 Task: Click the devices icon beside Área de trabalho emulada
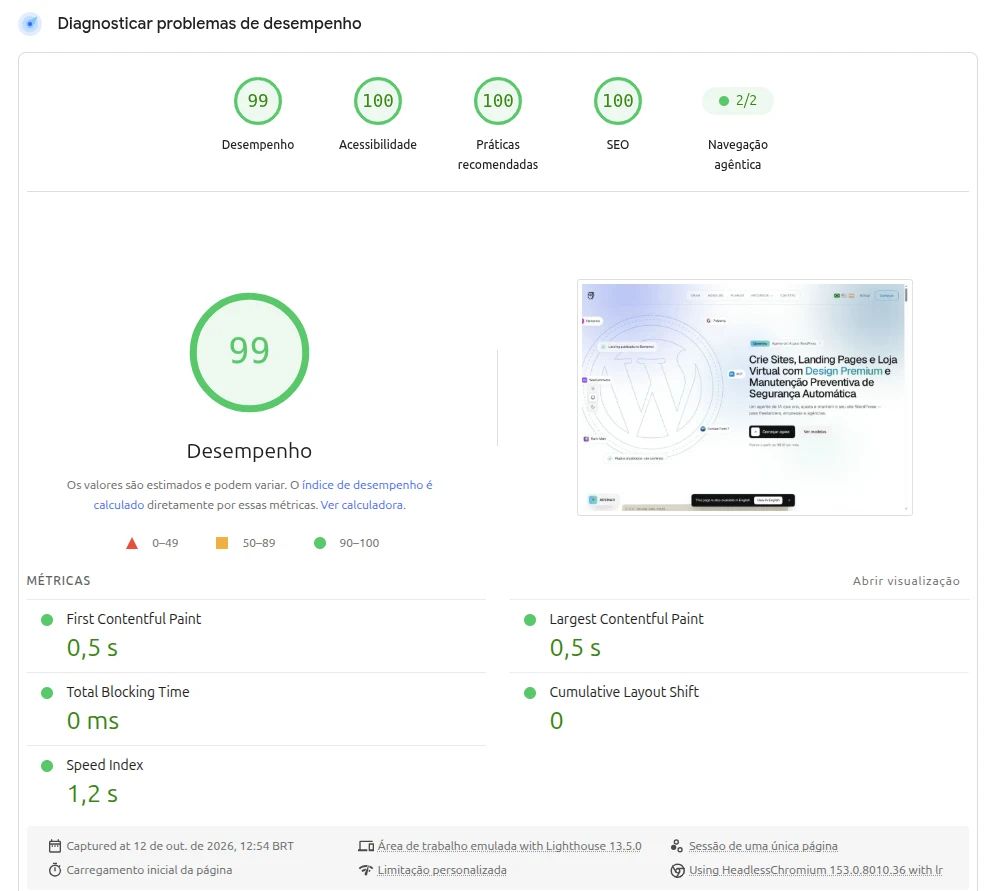tap(366, 846)
